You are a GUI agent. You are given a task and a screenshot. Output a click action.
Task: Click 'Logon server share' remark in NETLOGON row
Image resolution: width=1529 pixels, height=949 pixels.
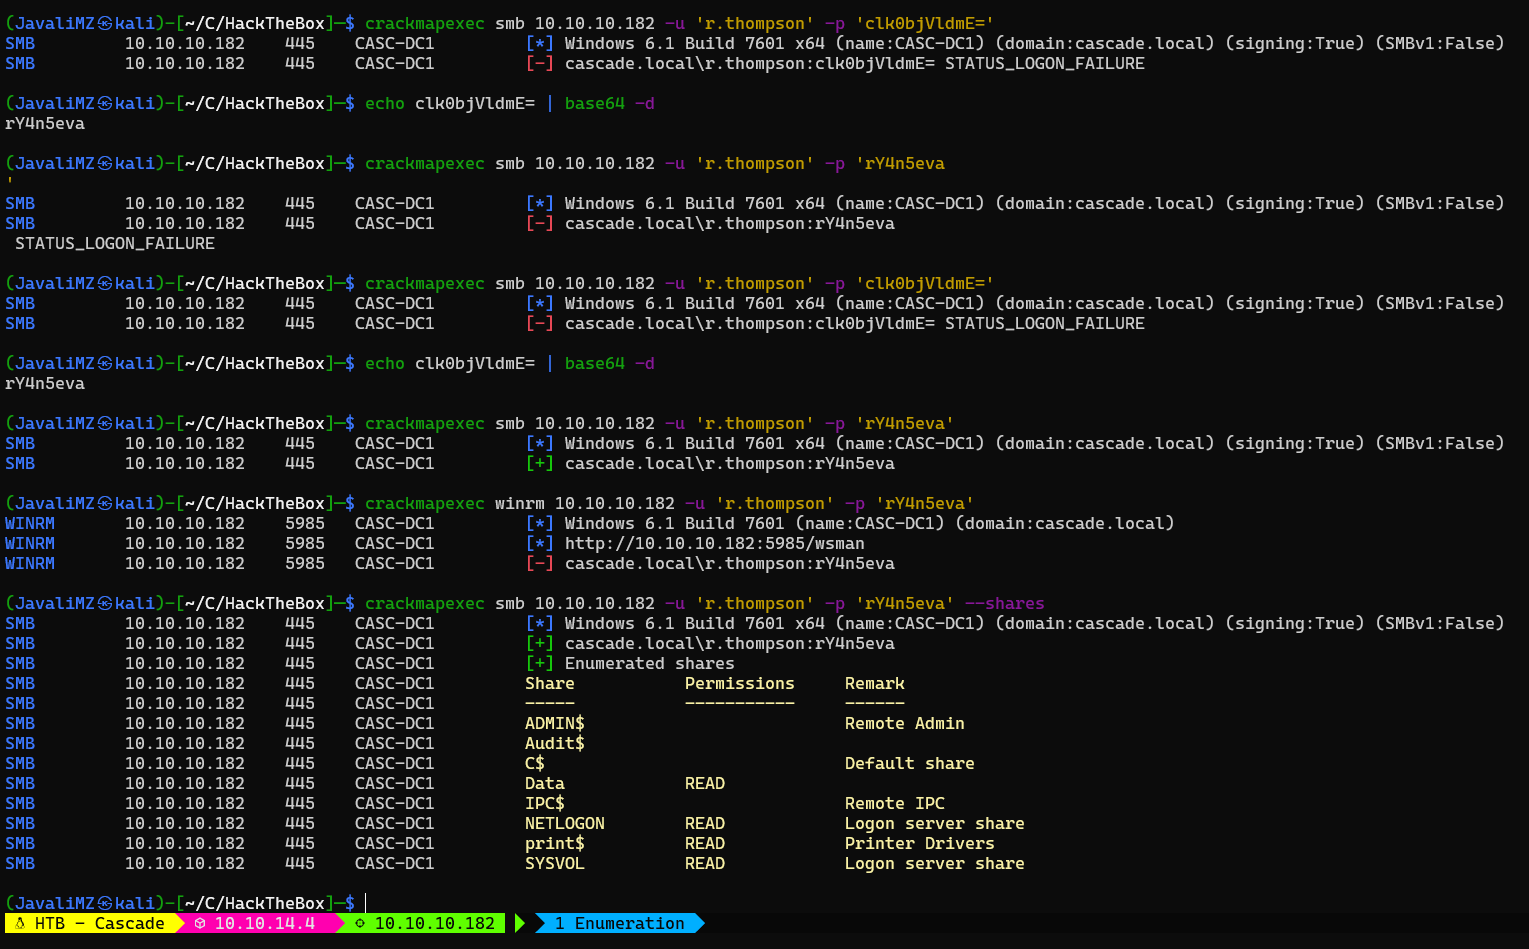[935, 823]
